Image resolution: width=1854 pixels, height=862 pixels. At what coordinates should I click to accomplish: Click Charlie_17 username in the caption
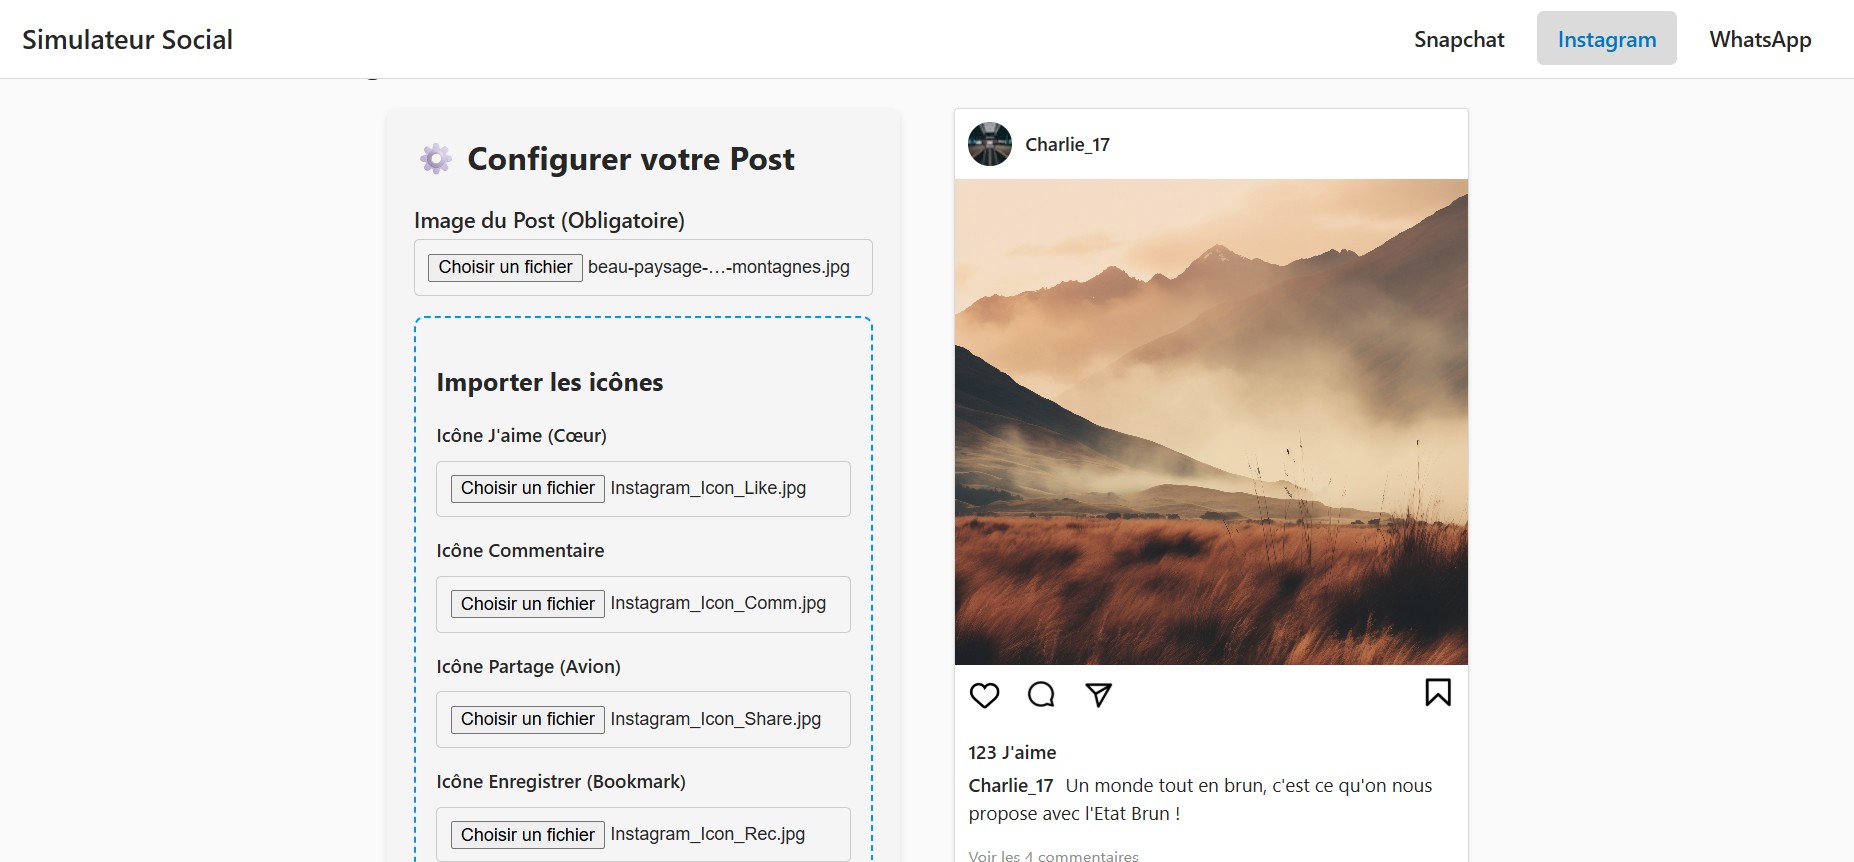coord(1010,785)
